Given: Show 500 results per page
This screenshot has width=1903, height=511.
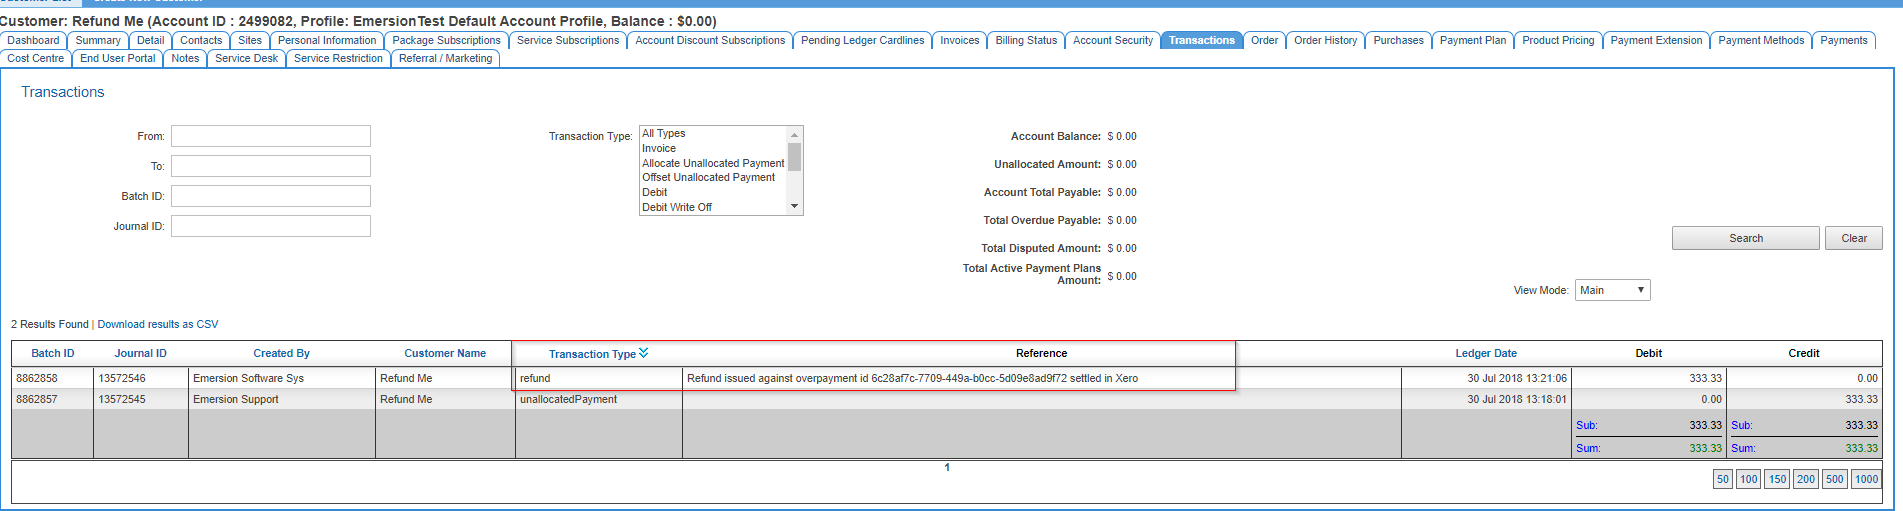Looking at the screenshot, I should coord(1834,479).
